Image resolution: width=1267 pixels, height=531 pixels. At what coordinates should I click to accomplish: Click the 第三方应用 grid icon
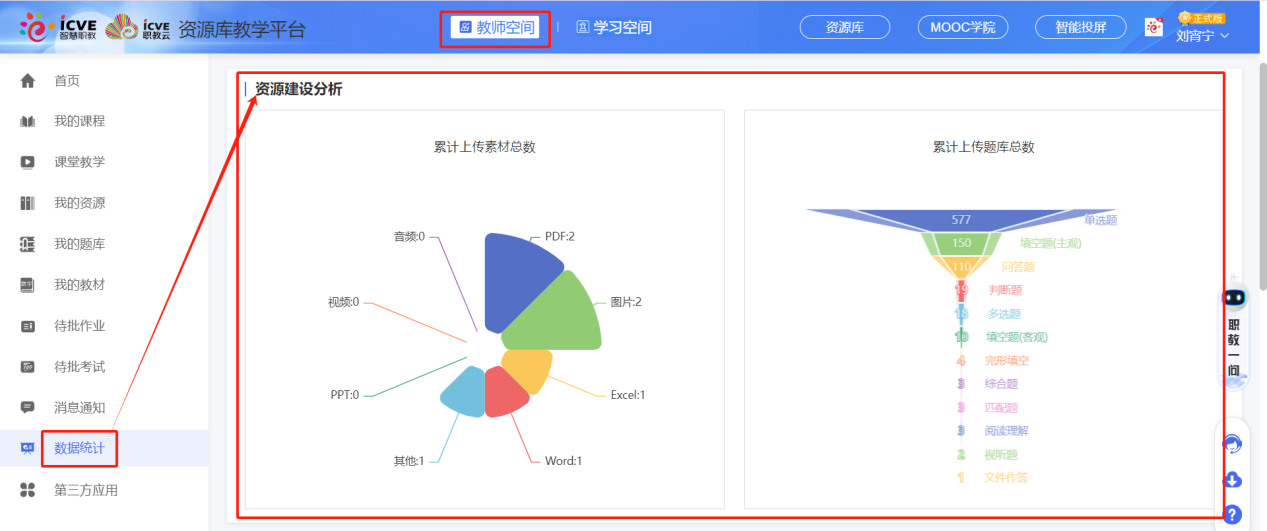pyautogui.click(x=28, y=490)
